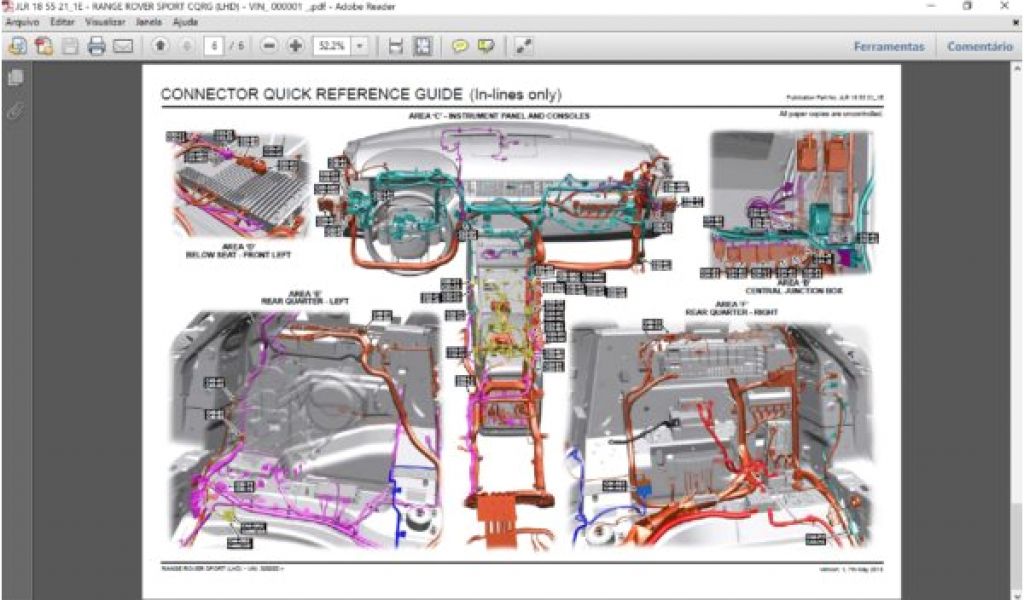Open the Ferramentas pane
1024x600 pixels.
click(888, 46)
